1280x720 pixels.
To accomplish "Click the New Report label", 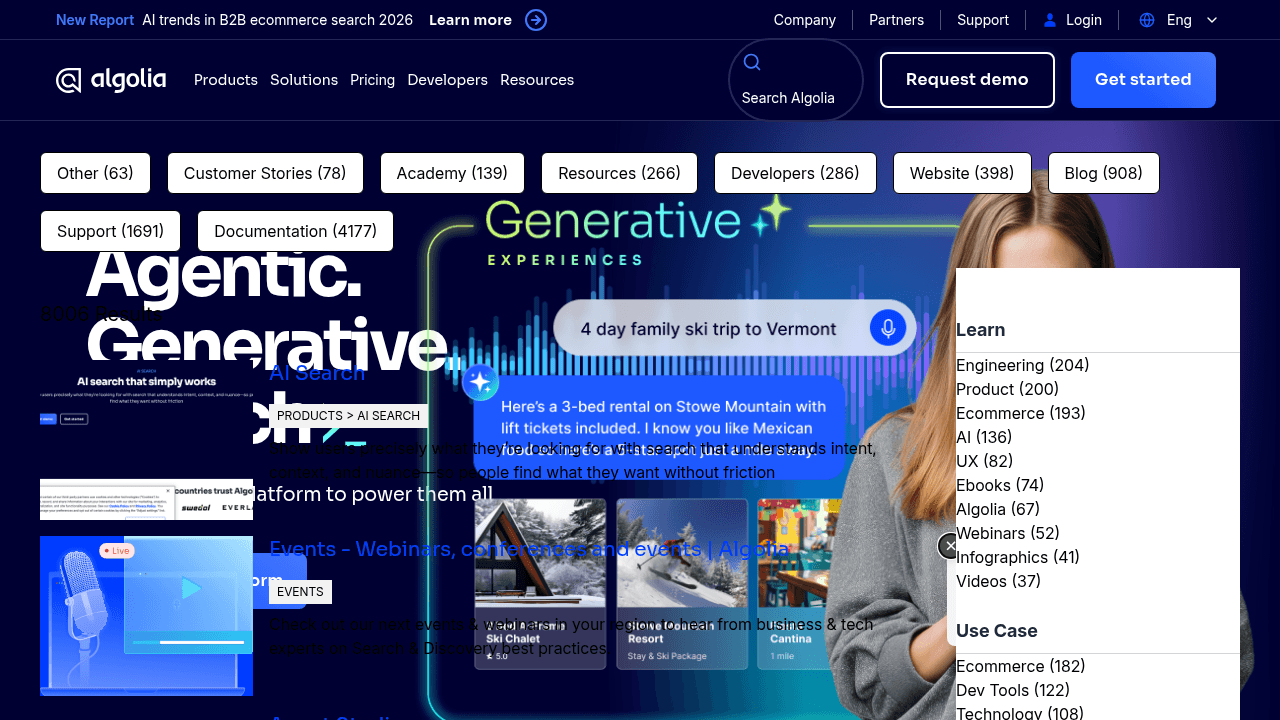I will tap(93, 20).
